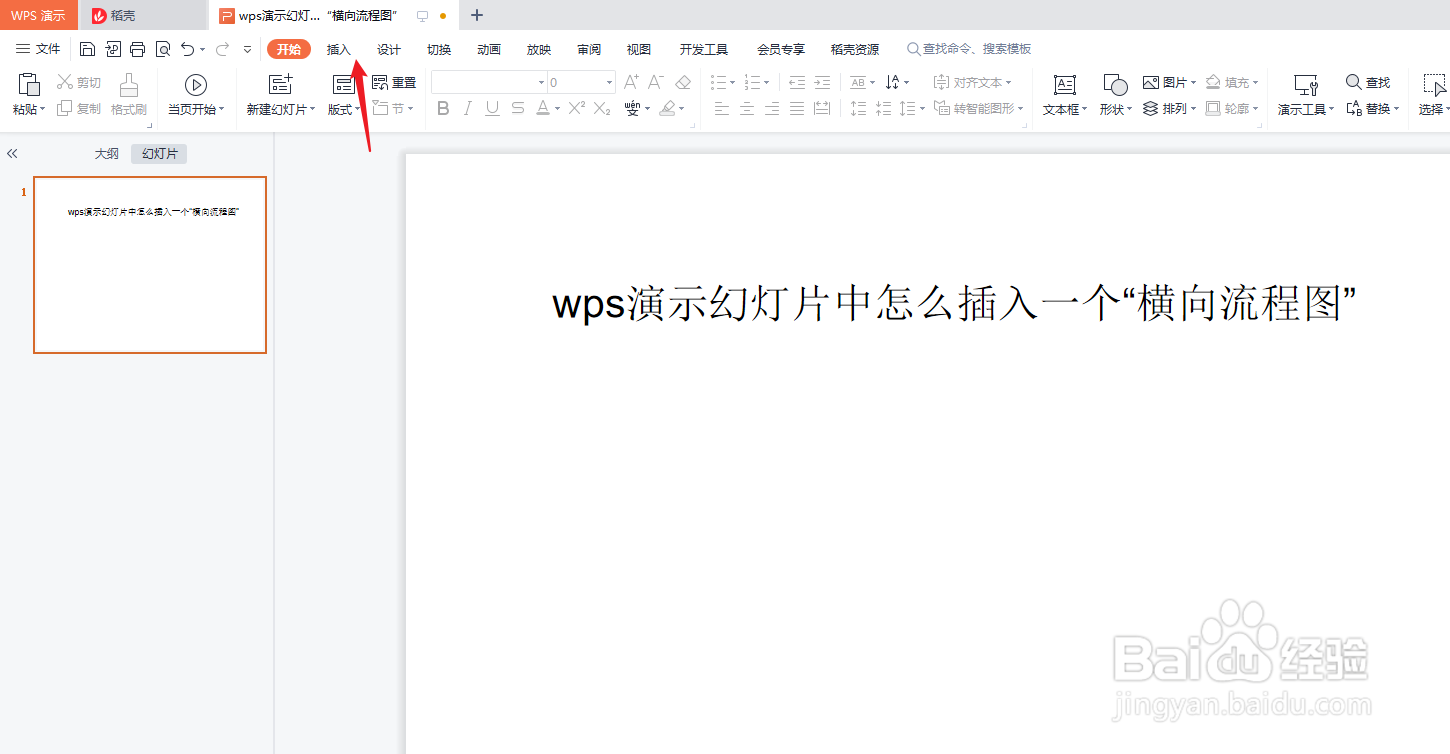Click the increase indent icon
The height and width of the screenshot is (754, 1450).
tap(822, 82)
